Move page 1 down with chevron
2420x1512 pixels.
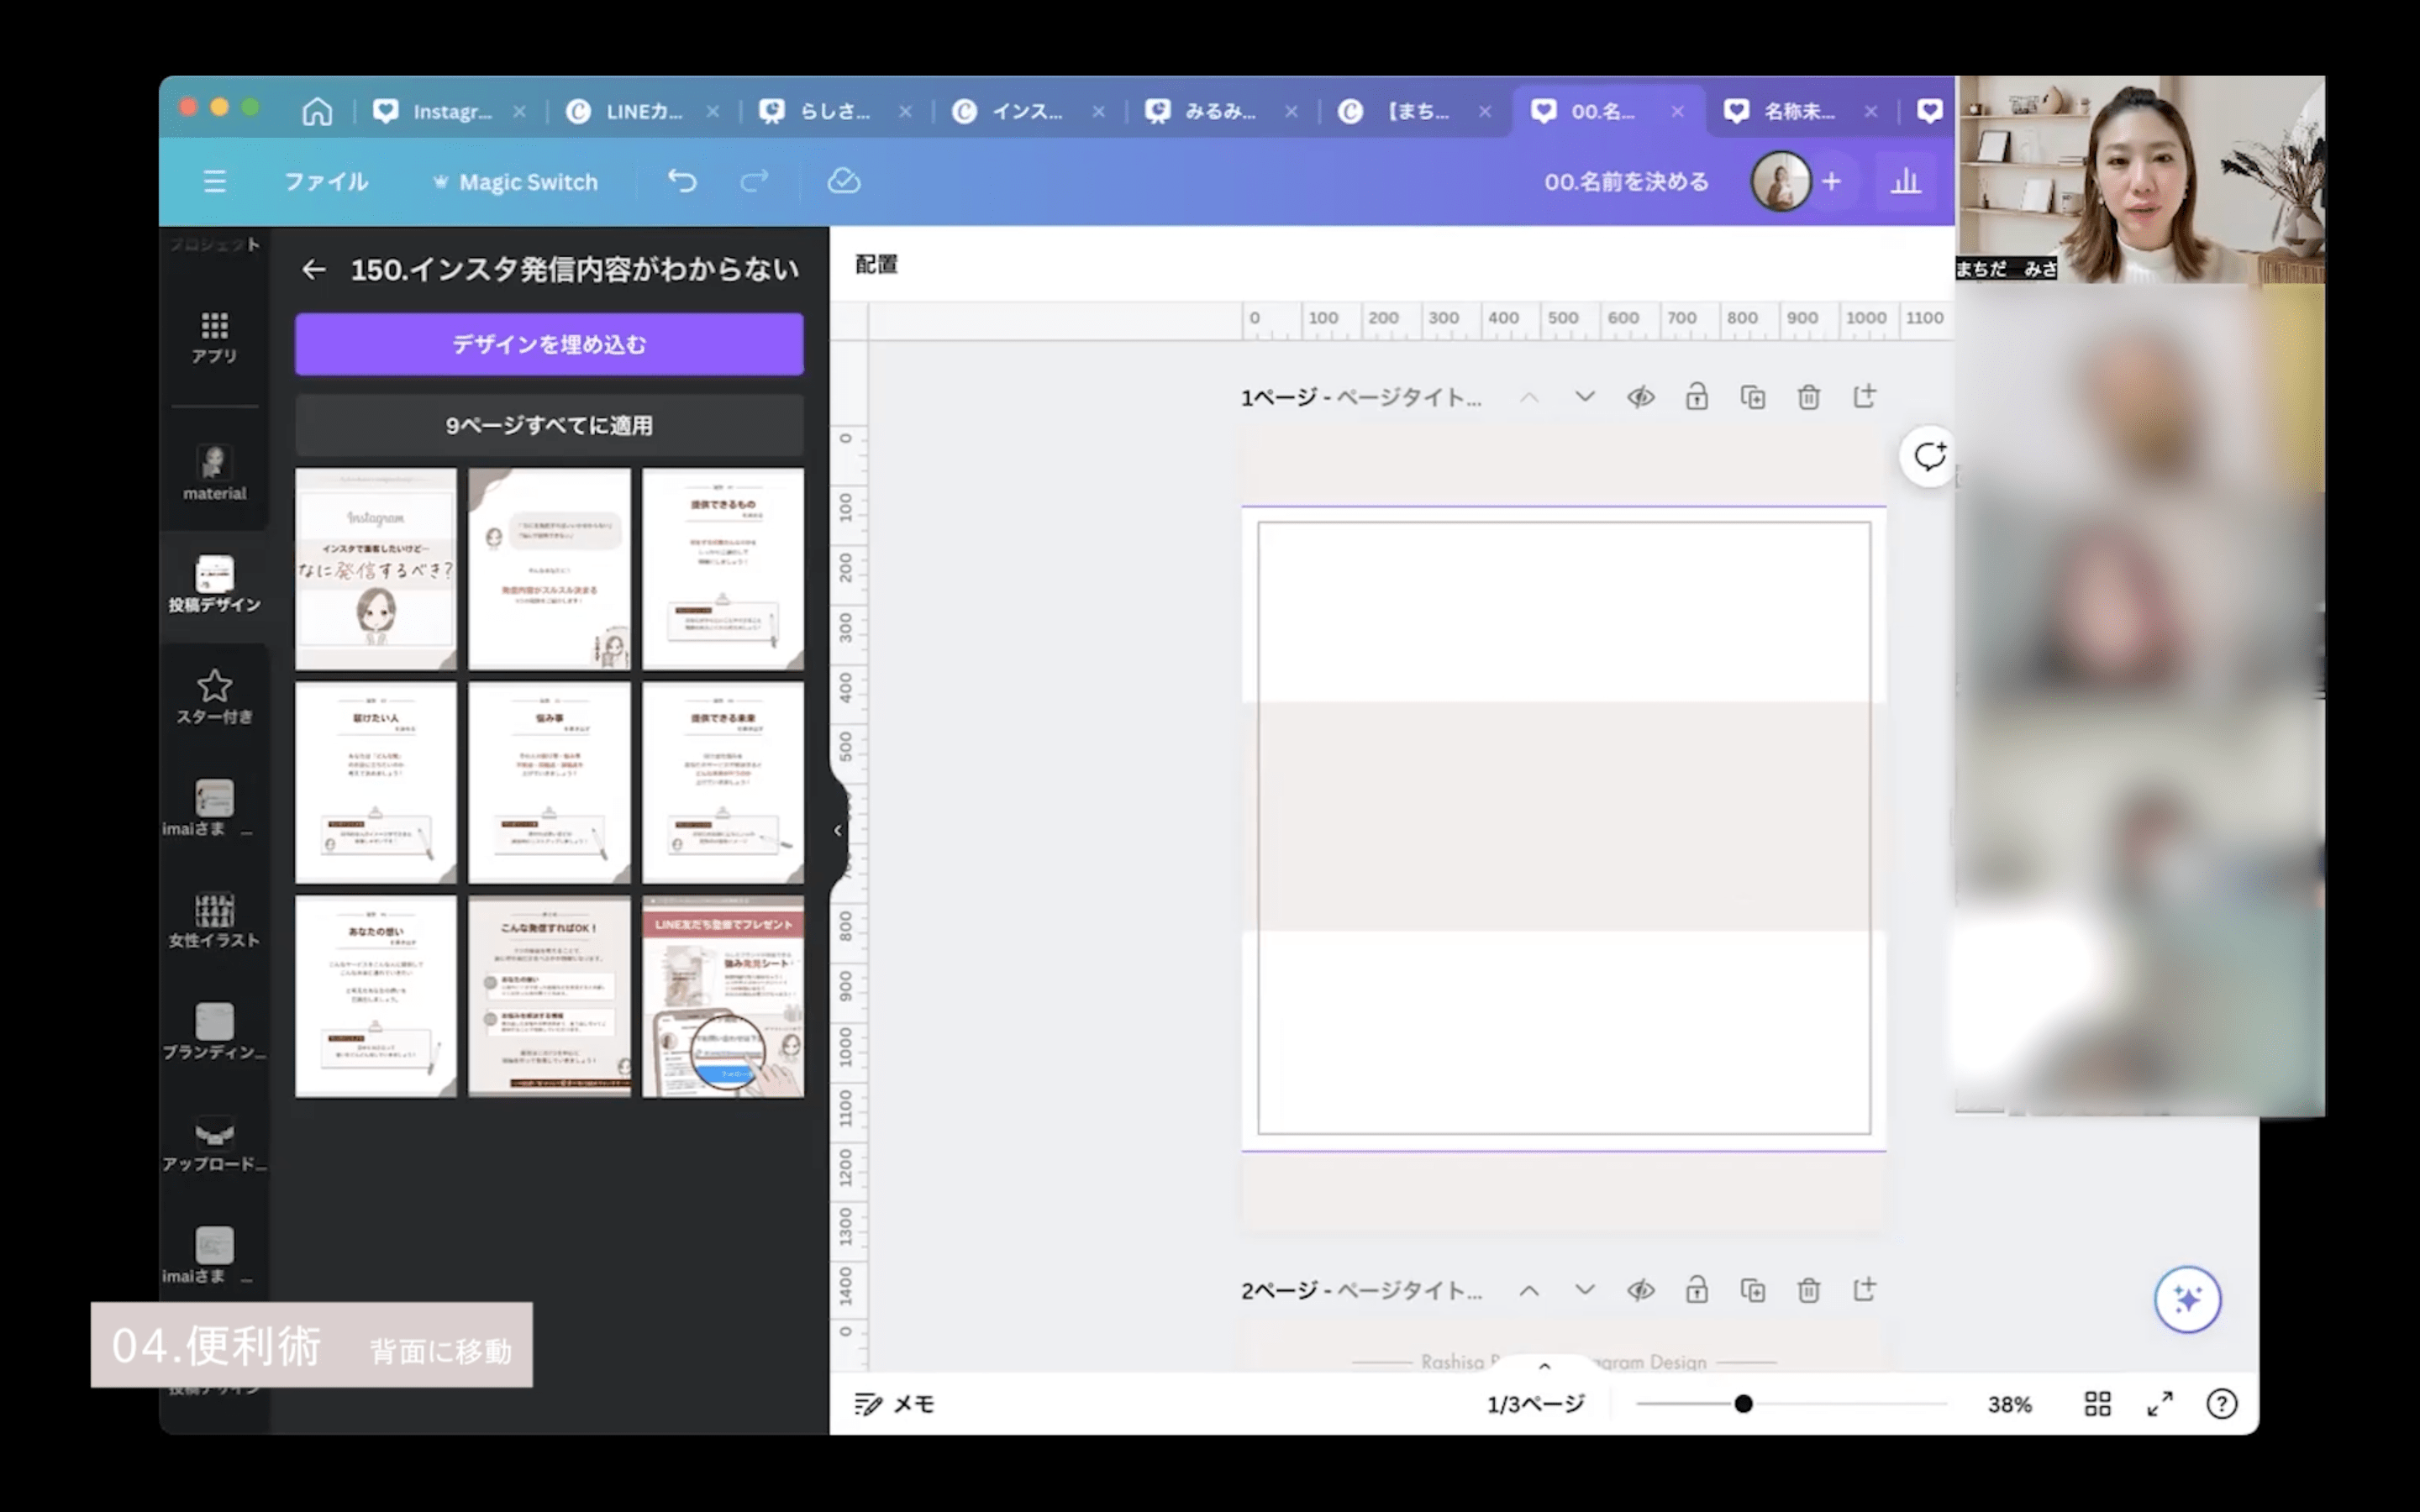[x=1584, y=397]
